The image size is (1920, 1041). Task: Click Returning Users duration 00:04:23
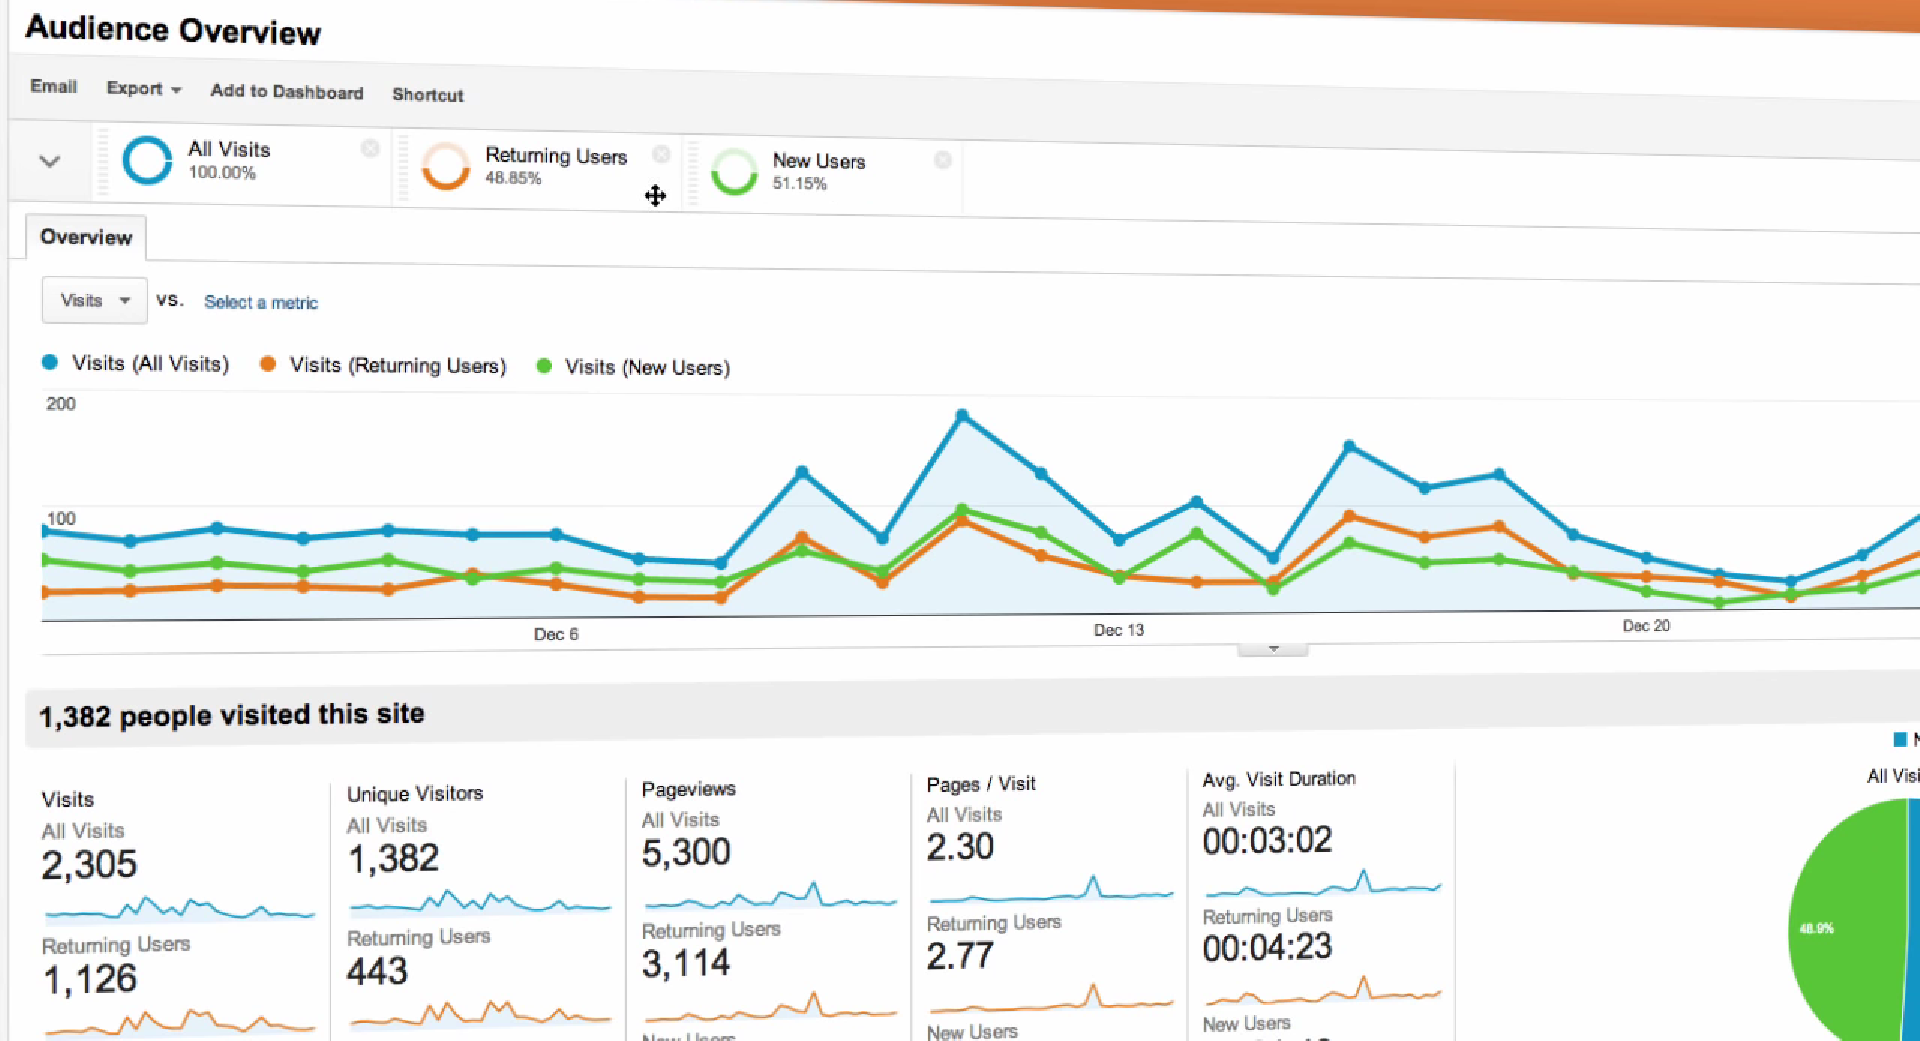tap(1267, 947)
